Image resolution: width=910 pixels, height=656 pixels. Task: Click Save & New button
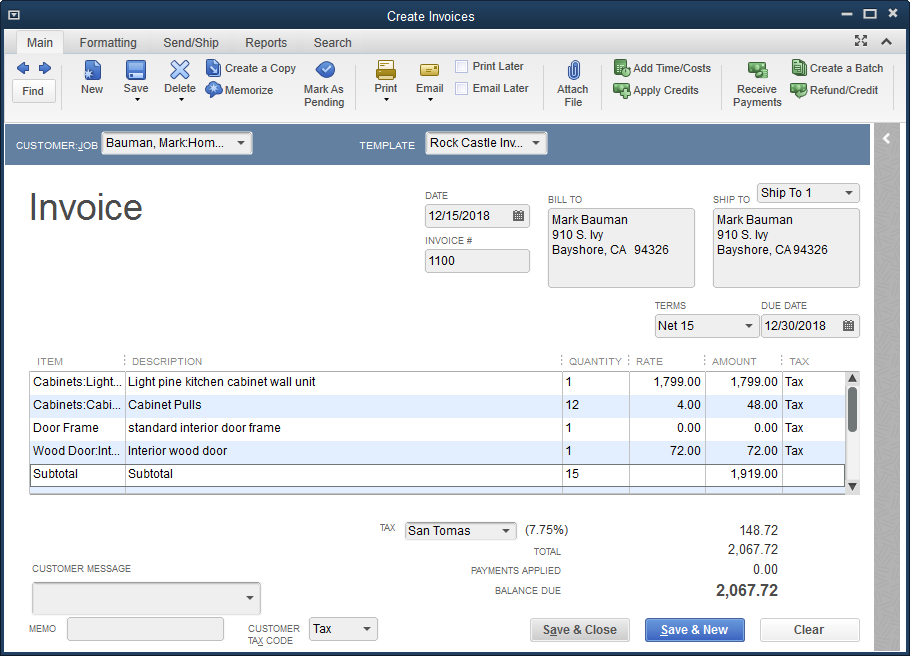[x=695, y=630]
